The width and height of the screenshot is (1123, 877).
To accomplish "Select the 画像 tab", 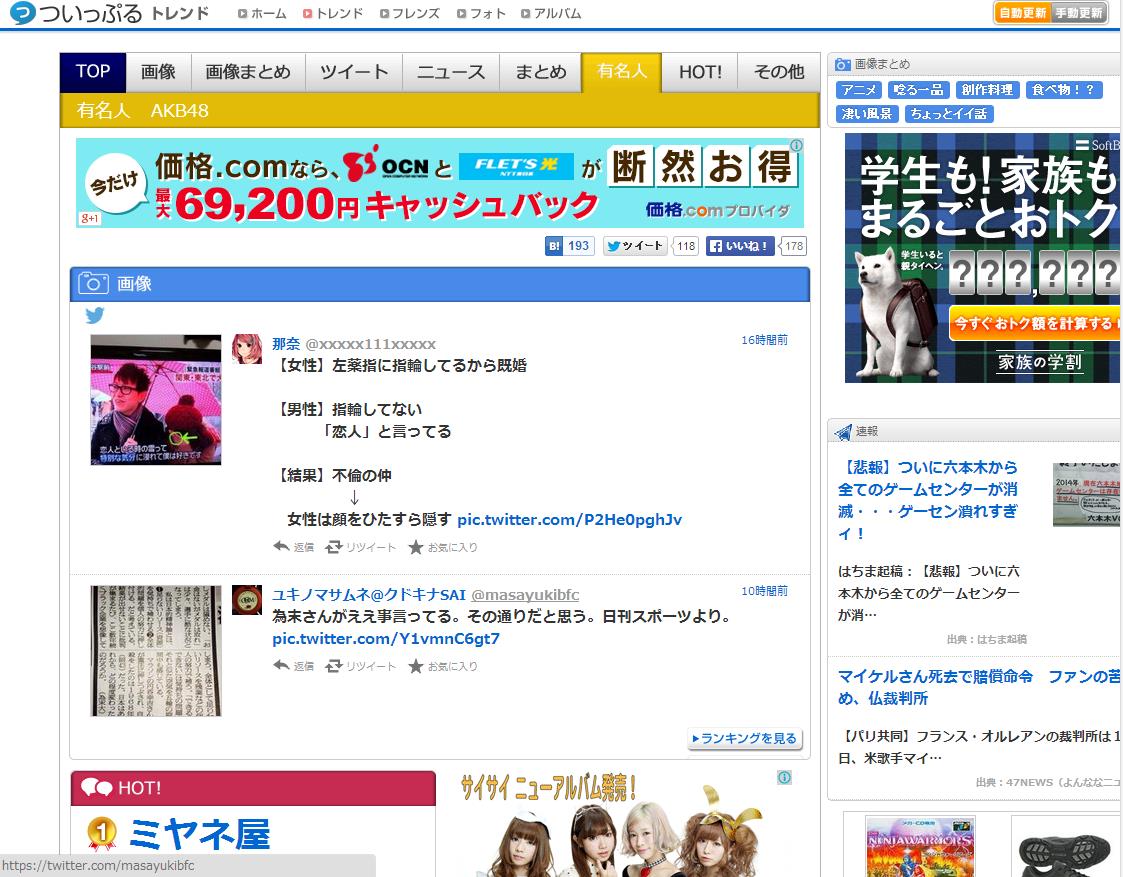I will click(x=158, y=72).
